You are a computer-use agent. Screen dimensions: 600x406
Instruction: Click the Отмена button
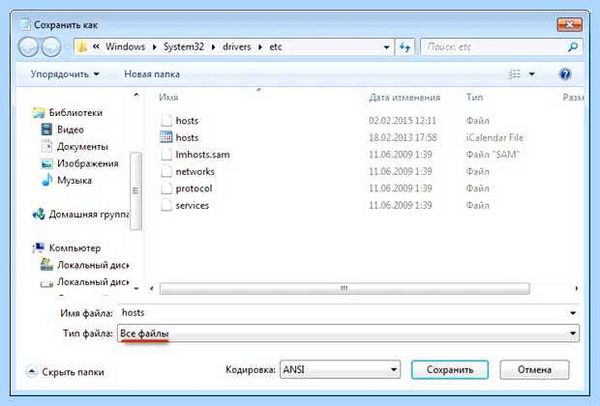pyautogui.click(x=534, y=370)
